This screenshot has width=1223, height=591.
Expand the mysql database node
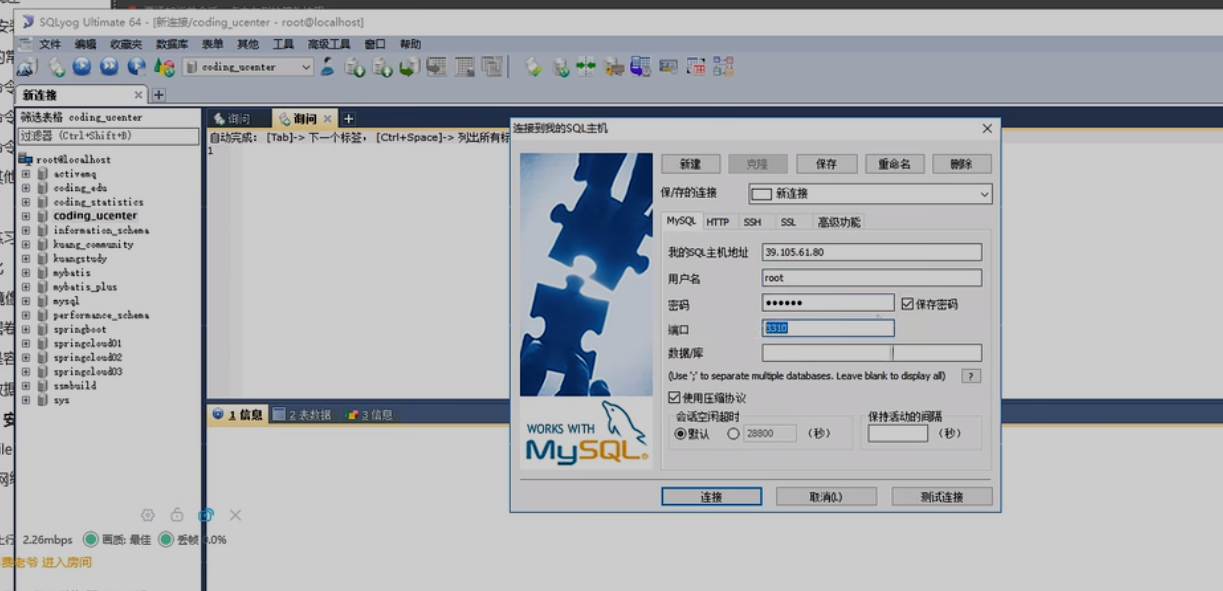(x=26, y=301)
